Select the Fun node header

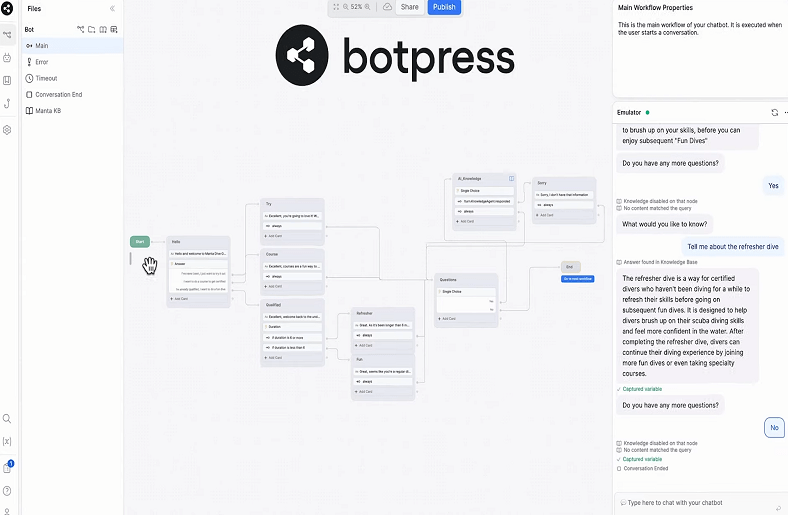383,360
